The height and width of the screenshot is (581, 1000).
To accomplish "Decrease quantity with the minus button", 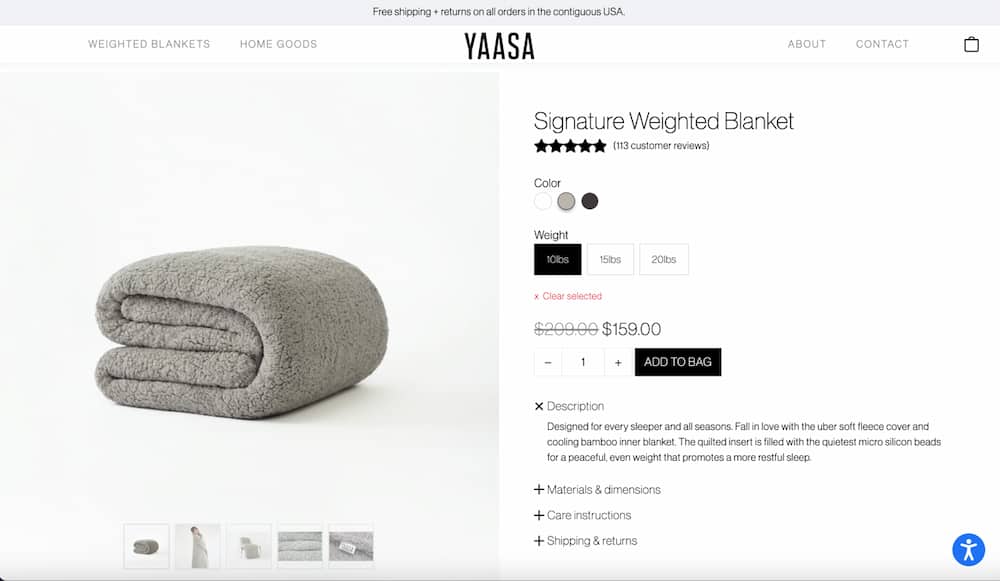I will pyautogui.click(x=548, y=362).
